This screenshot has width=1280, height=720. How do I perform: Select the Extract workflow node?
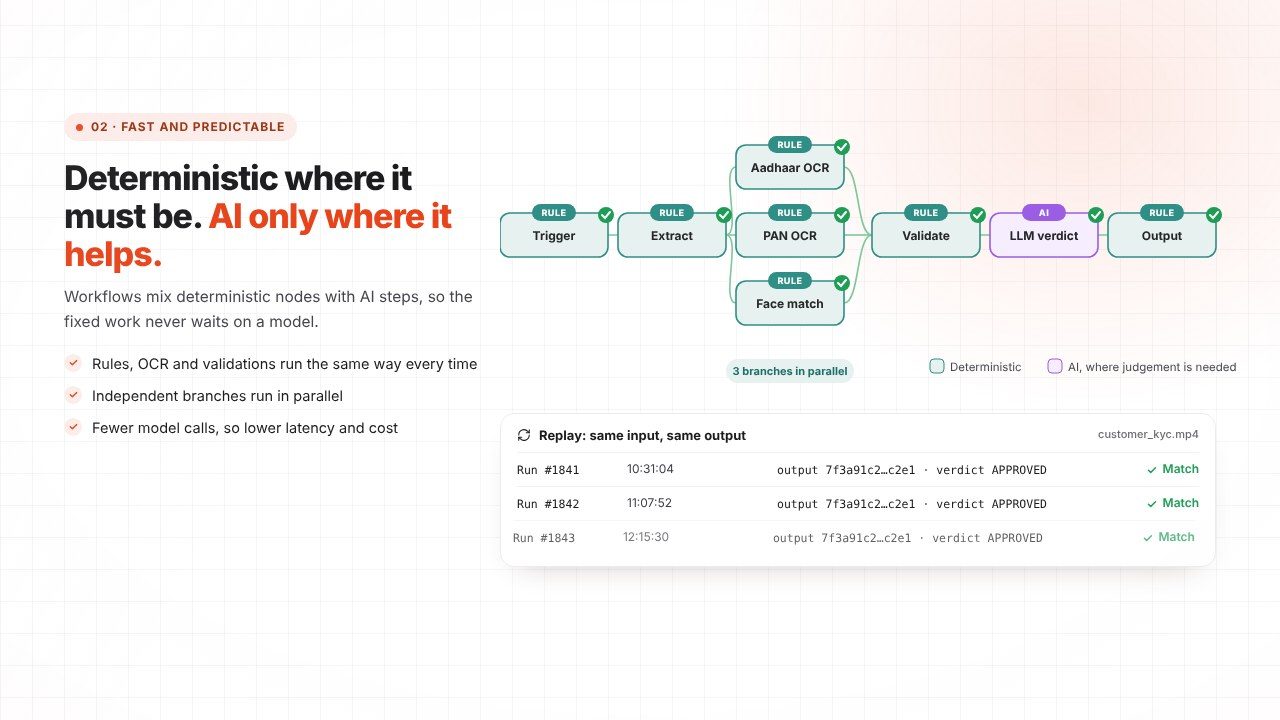click(x=672, y=235)
